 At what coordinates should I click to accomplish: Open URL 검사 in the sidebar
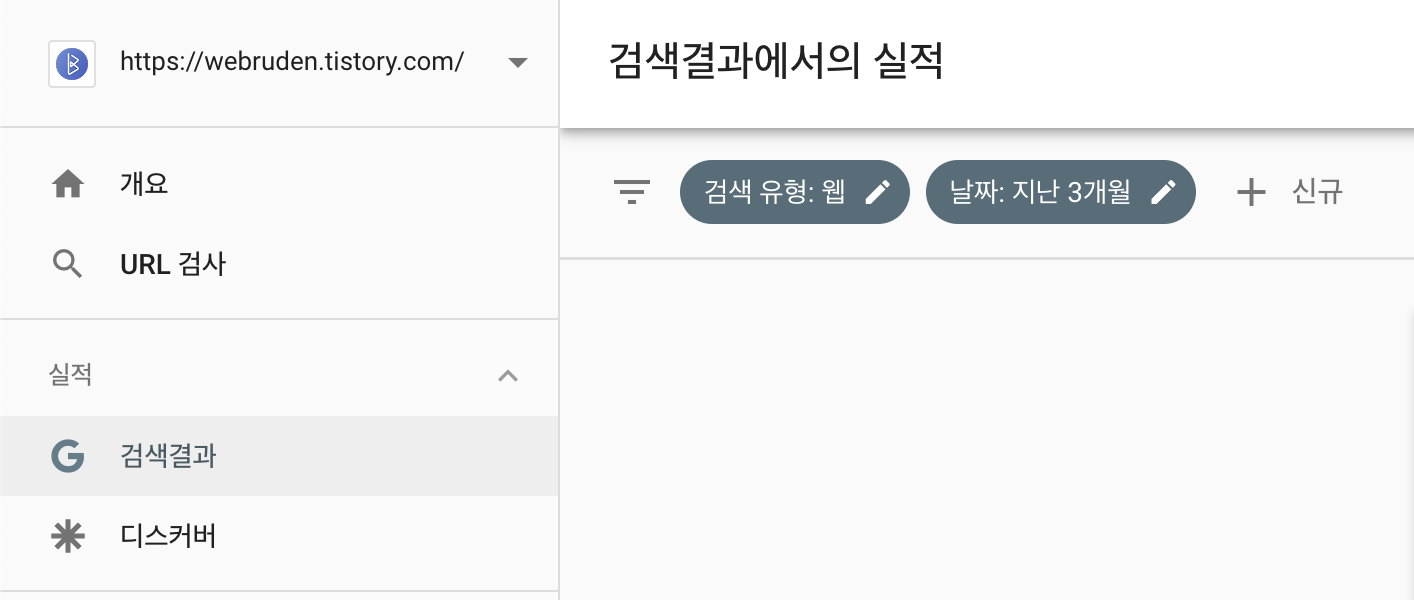(x=279, y=265)
